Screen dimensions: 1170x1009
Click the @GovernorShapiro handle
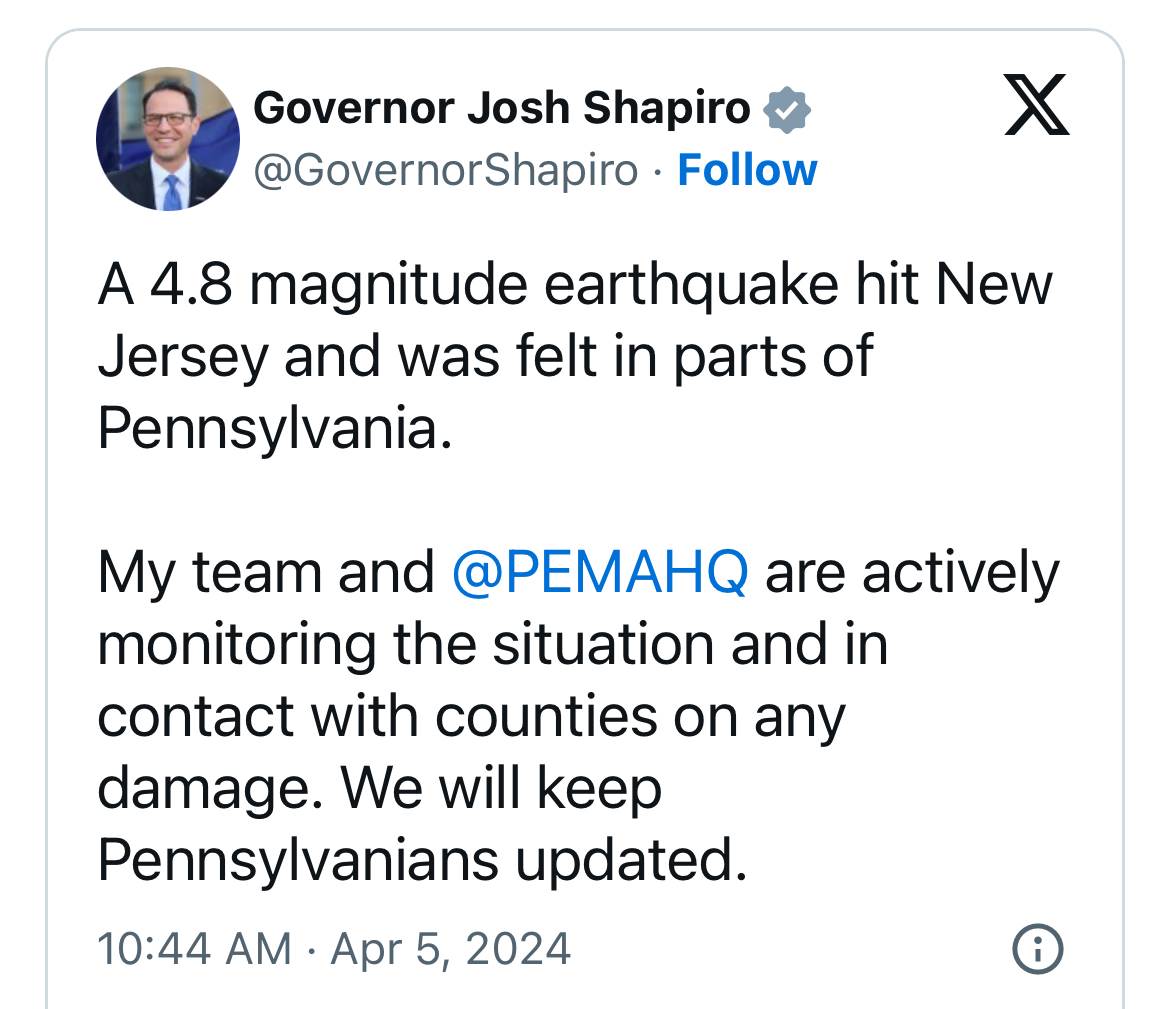(x=446, y=170)
